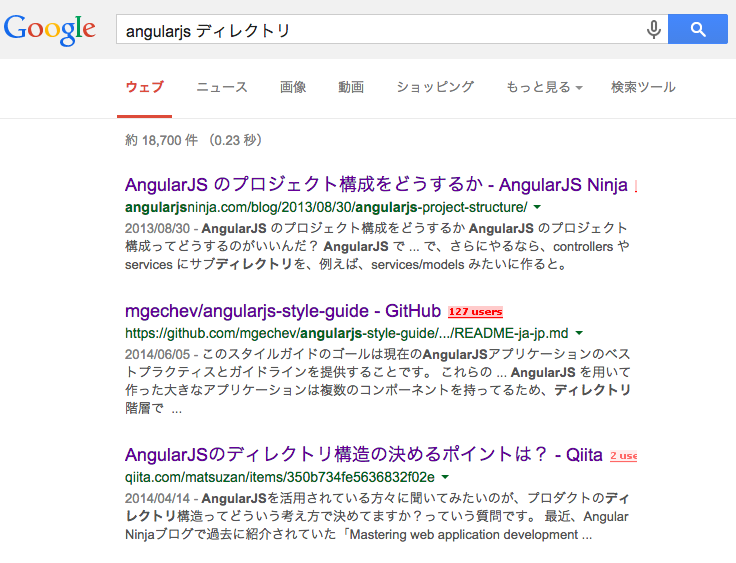Click the 2 users badge beside Qiita result
Viewport: 736px width, 563px height.
click(x=623, y=455)
